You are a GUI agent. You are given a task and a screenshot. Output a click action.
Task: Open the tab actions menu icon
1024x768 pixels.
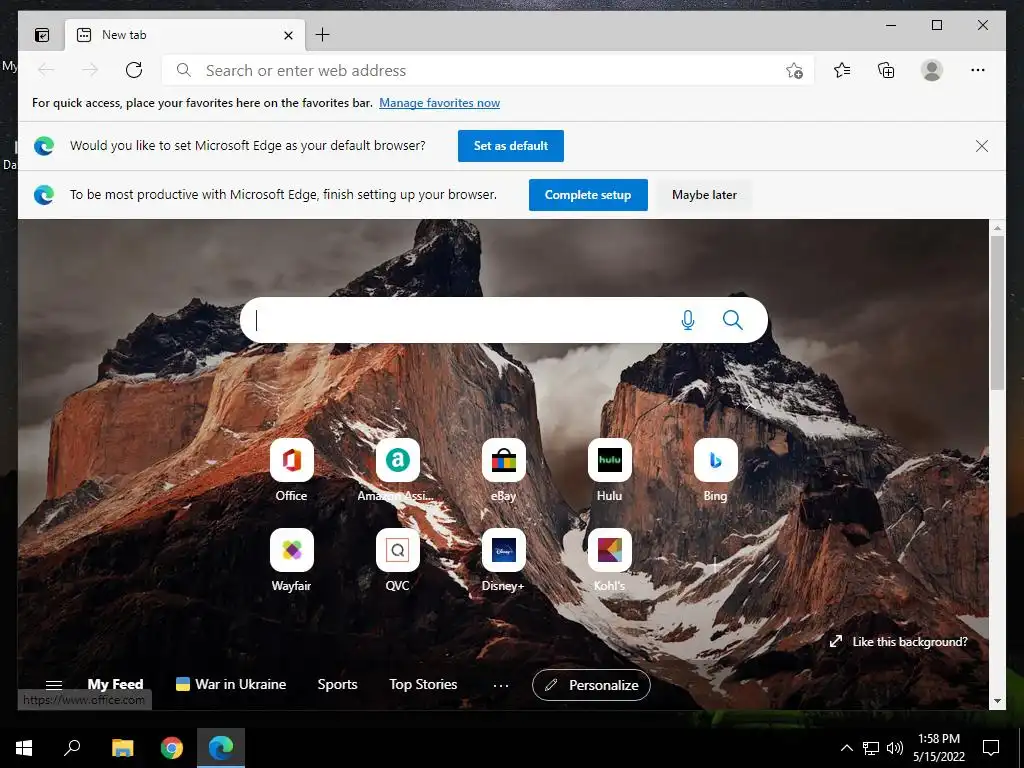(x=42, y=35)
